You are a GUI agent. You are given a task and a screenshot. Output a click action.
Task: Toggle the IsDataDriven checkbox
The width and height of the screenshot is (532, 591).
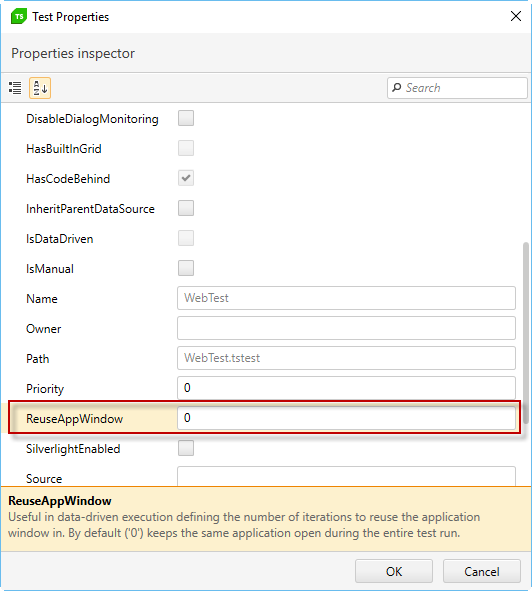click(186, 238)
